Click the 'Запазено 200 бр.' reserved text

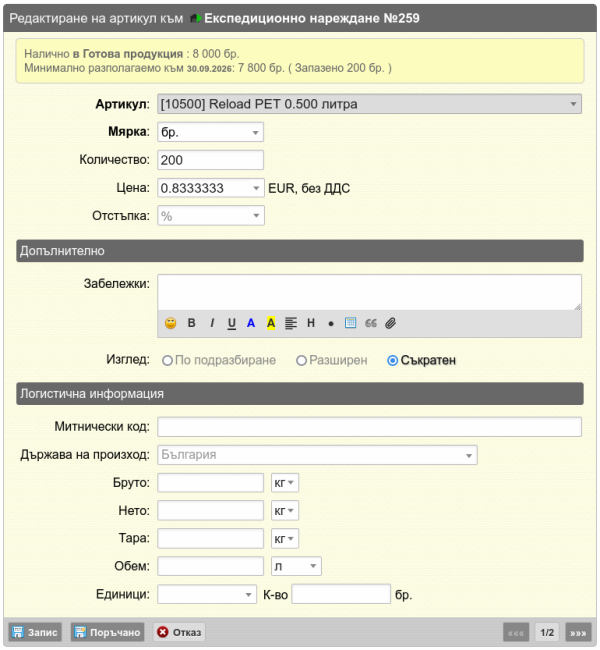click(x=340, y=68)
